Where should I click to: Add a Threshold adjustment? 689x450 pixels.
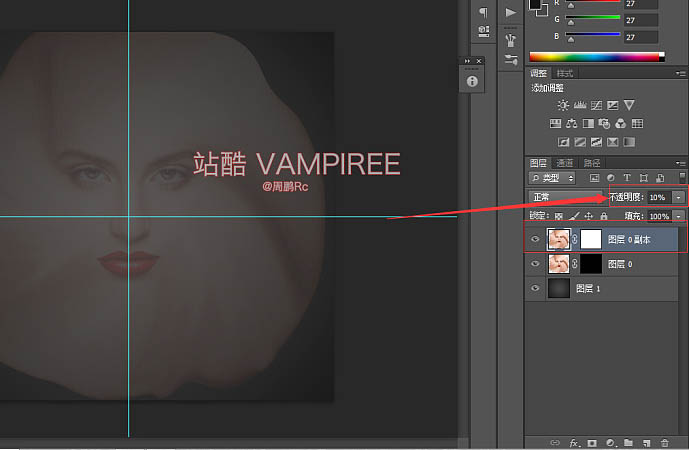[x=596, y=142]
